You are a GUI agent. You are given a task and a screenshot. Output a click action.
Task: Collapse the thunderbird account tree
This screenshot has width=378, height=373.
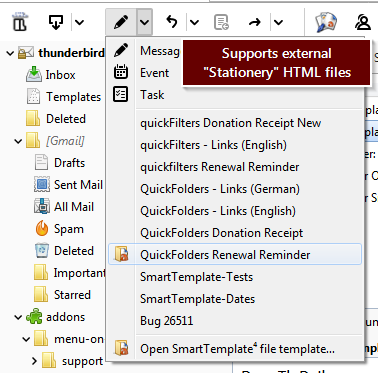coord(10,53)
